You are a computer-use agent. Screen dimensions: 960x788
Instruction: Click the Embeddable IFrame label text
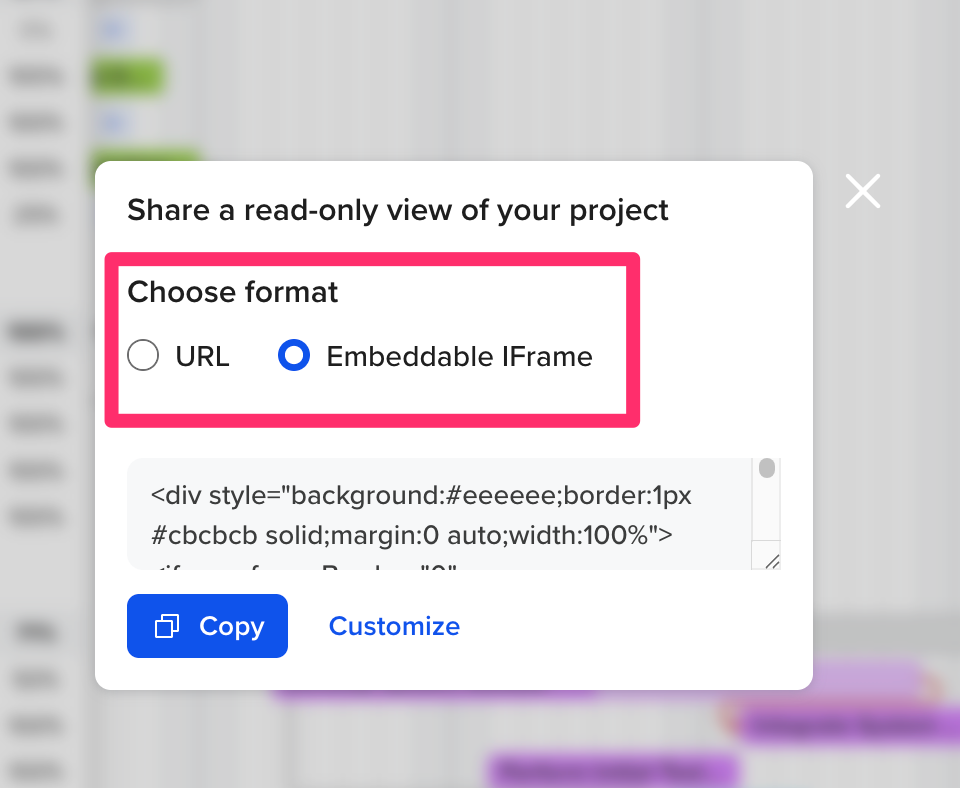pyautogui.click(x=459, y=356)
